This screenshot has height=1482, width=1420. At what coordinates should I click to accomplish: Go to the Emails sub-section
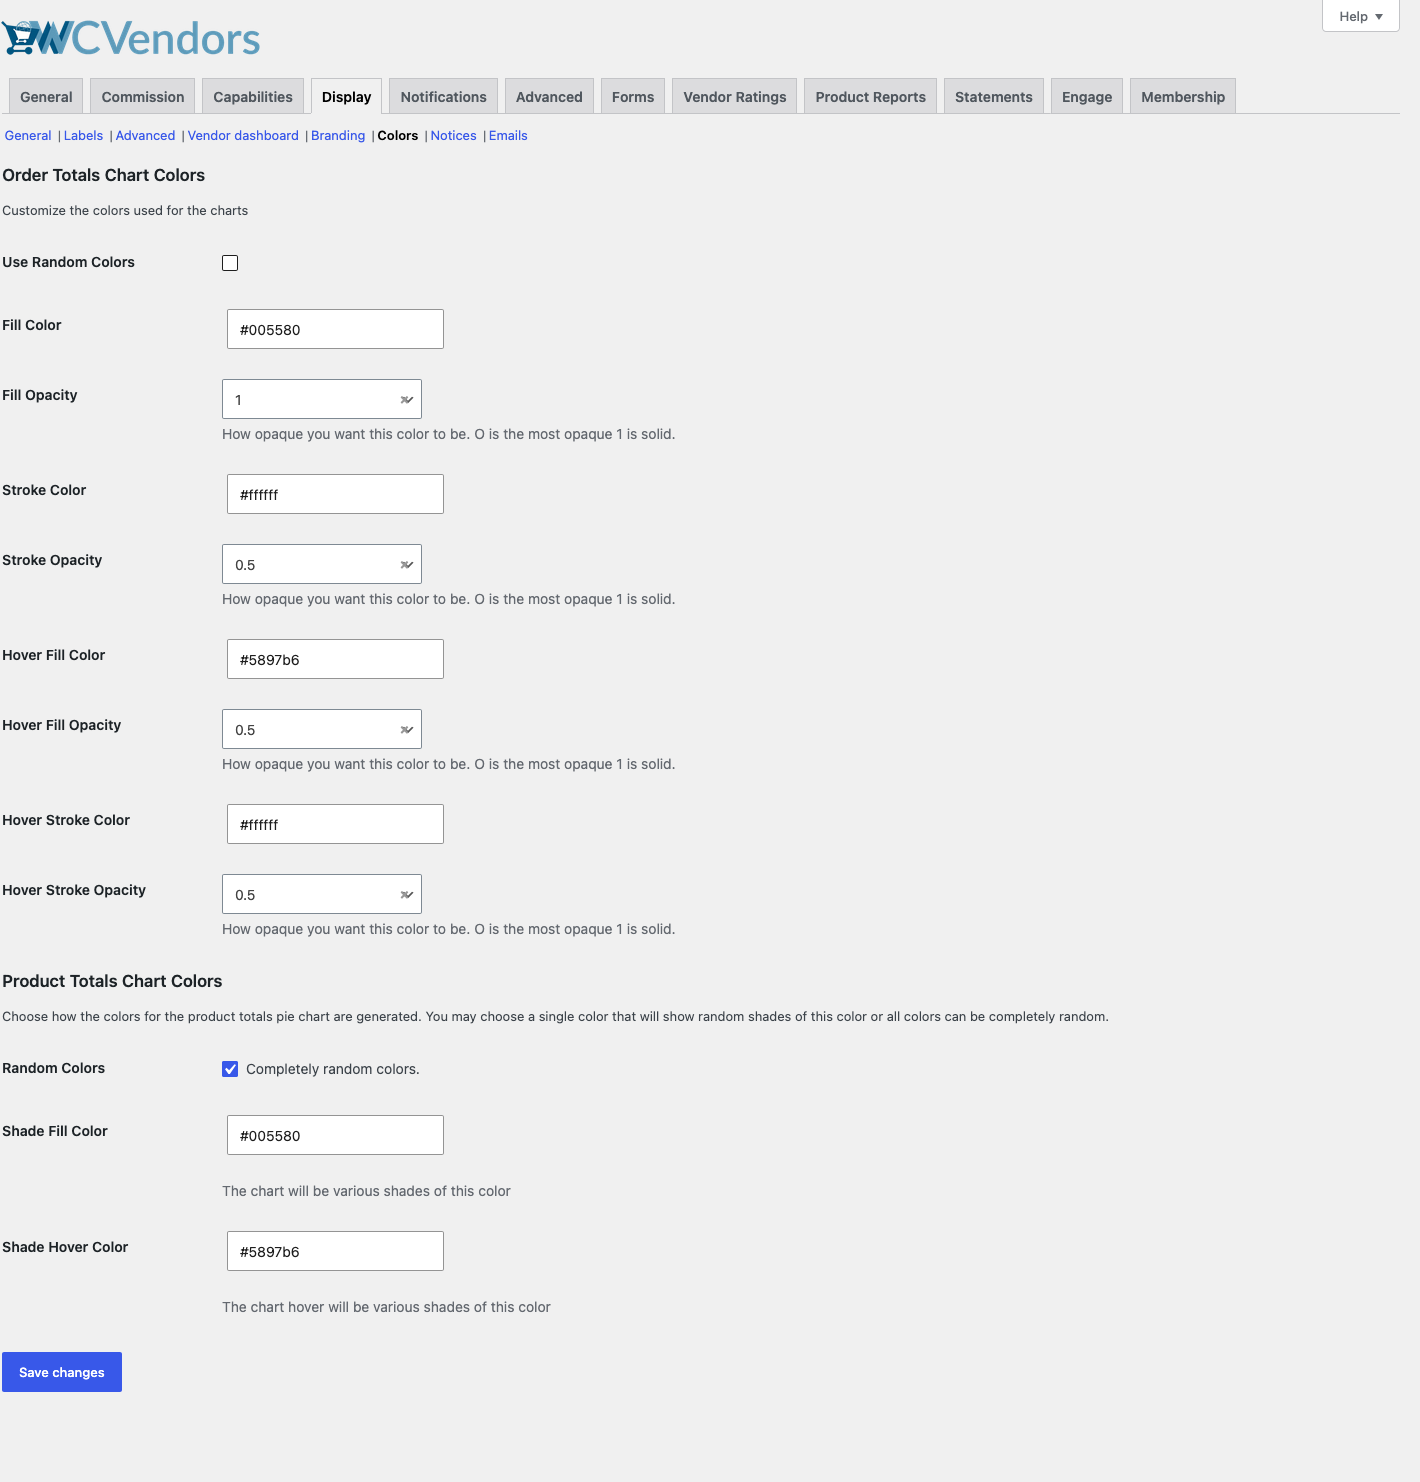pyautogui.click(x=508, y=136)
